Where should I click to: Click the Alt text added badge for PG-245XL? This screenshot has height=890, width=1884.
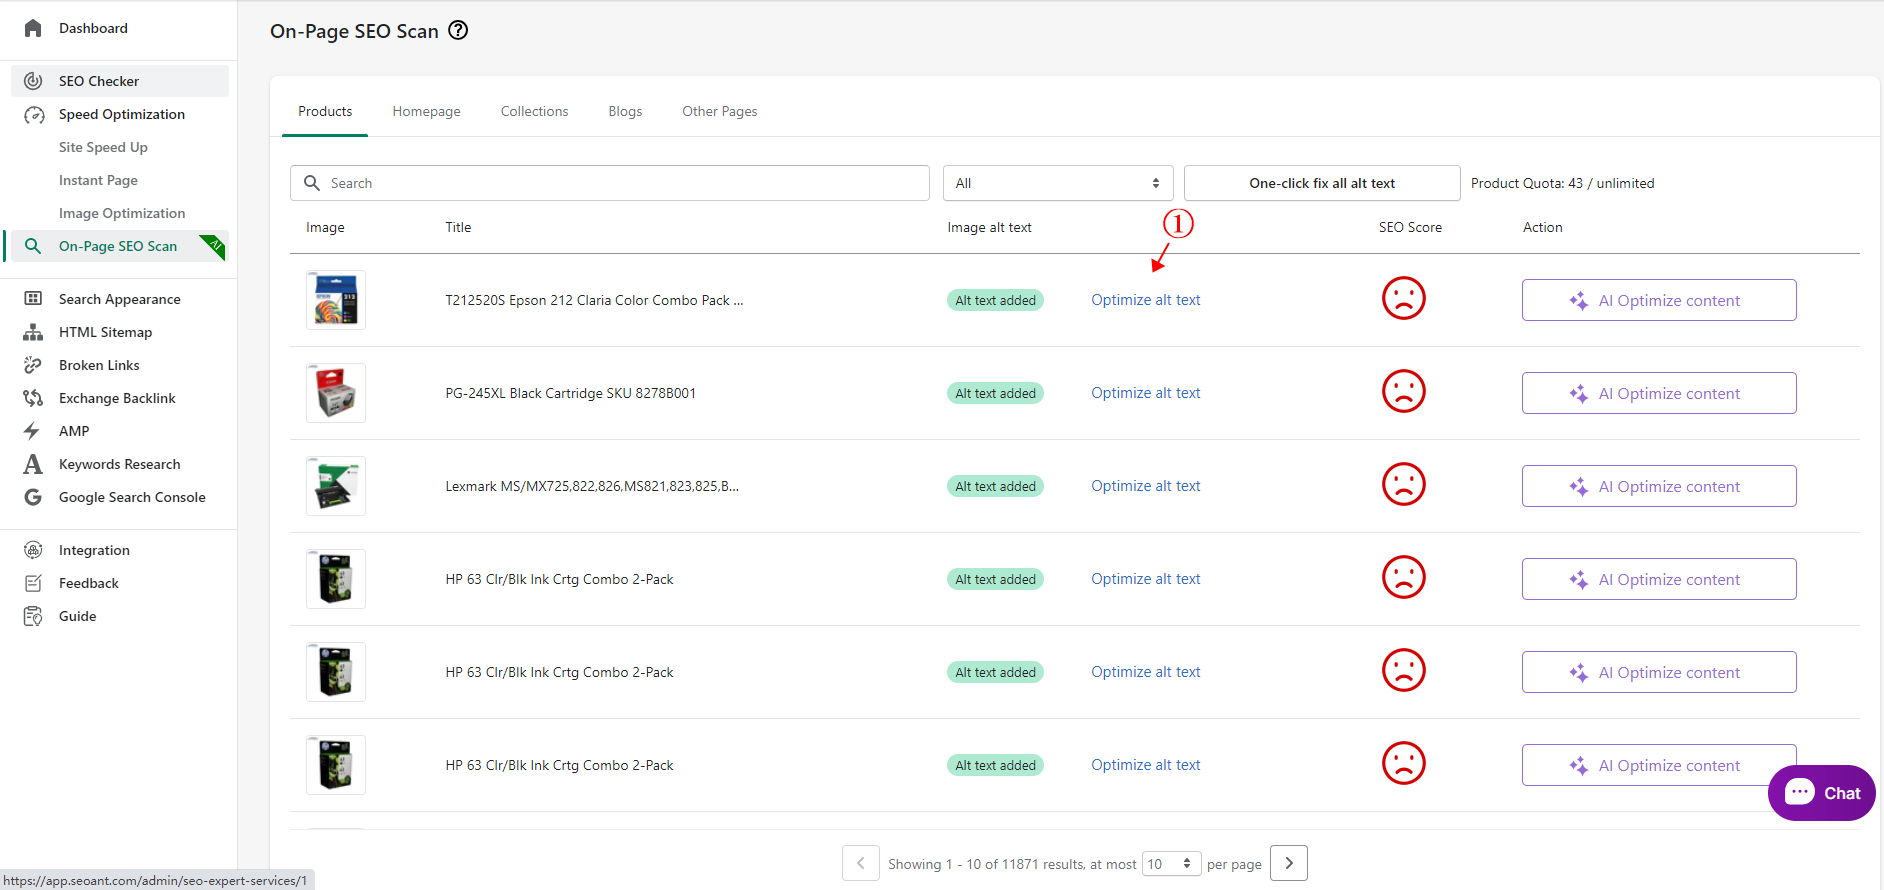pos(995,393)
